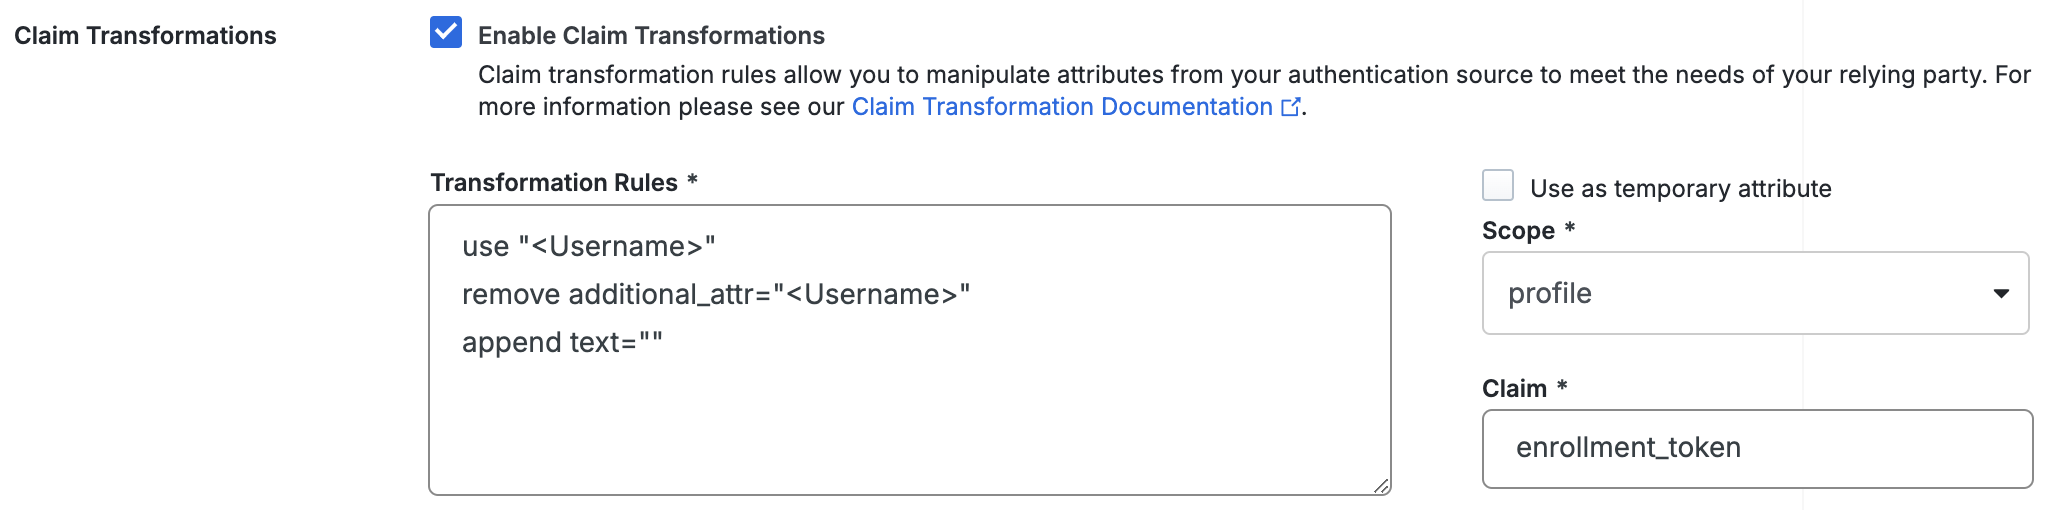Uncheck the Enable Claim Transformations checkbox
The height and width of the screenshot is (510, 2048).
(x=446, y=33)
